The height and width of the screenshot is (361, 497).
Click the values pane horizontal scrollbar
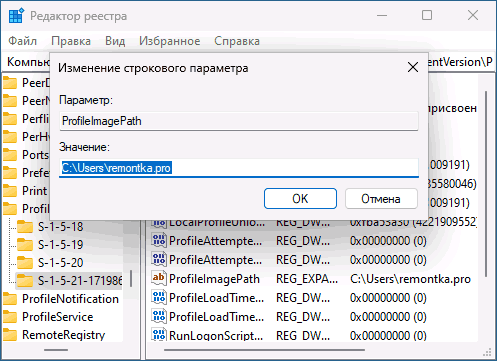[x=264, y=350]
